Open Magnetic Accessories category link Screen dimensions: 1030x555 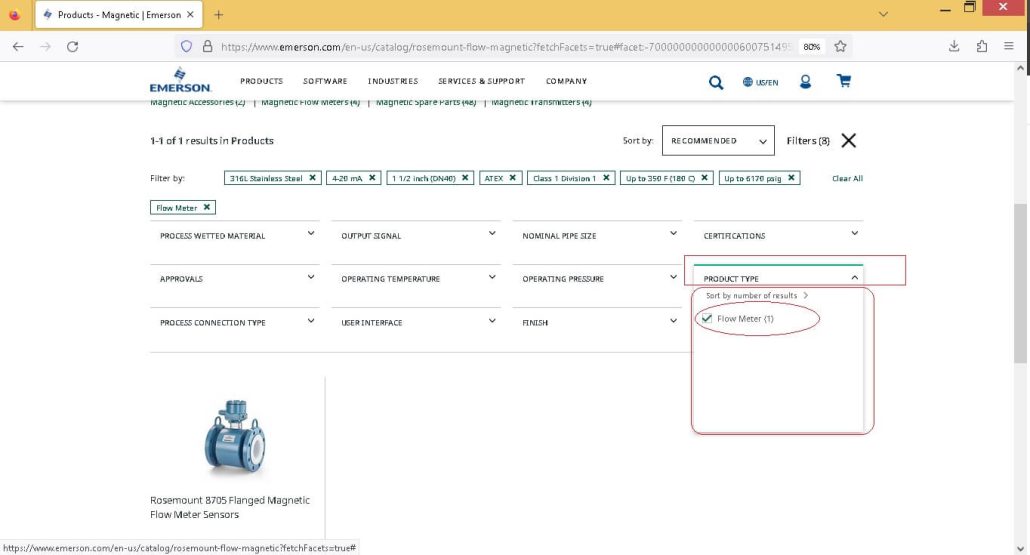point(198,102)
